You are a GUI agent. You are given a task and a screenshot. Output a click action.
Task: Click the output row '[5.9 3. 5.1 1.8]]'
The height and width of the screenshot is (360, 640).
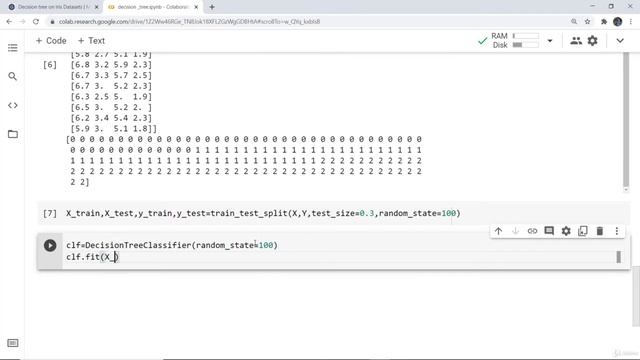coord(113,129)
